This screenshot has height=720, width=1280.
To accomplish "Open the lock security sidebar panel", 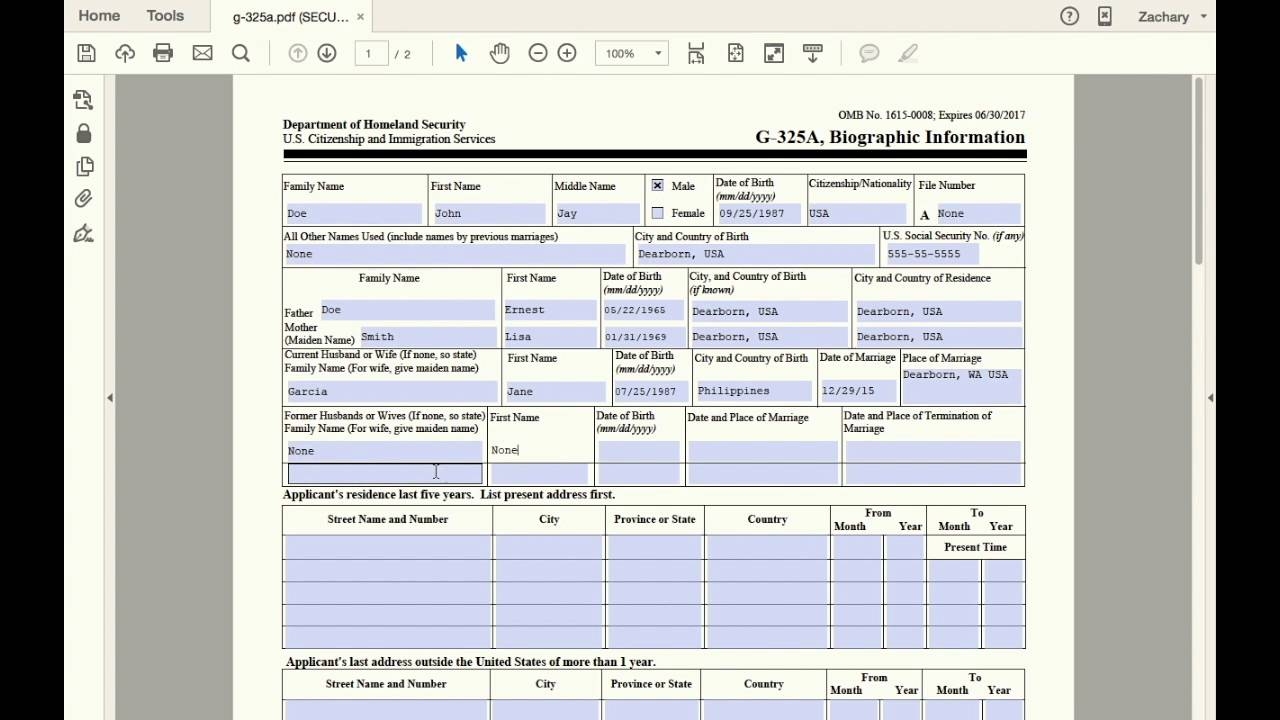I will tap(84, 133).
